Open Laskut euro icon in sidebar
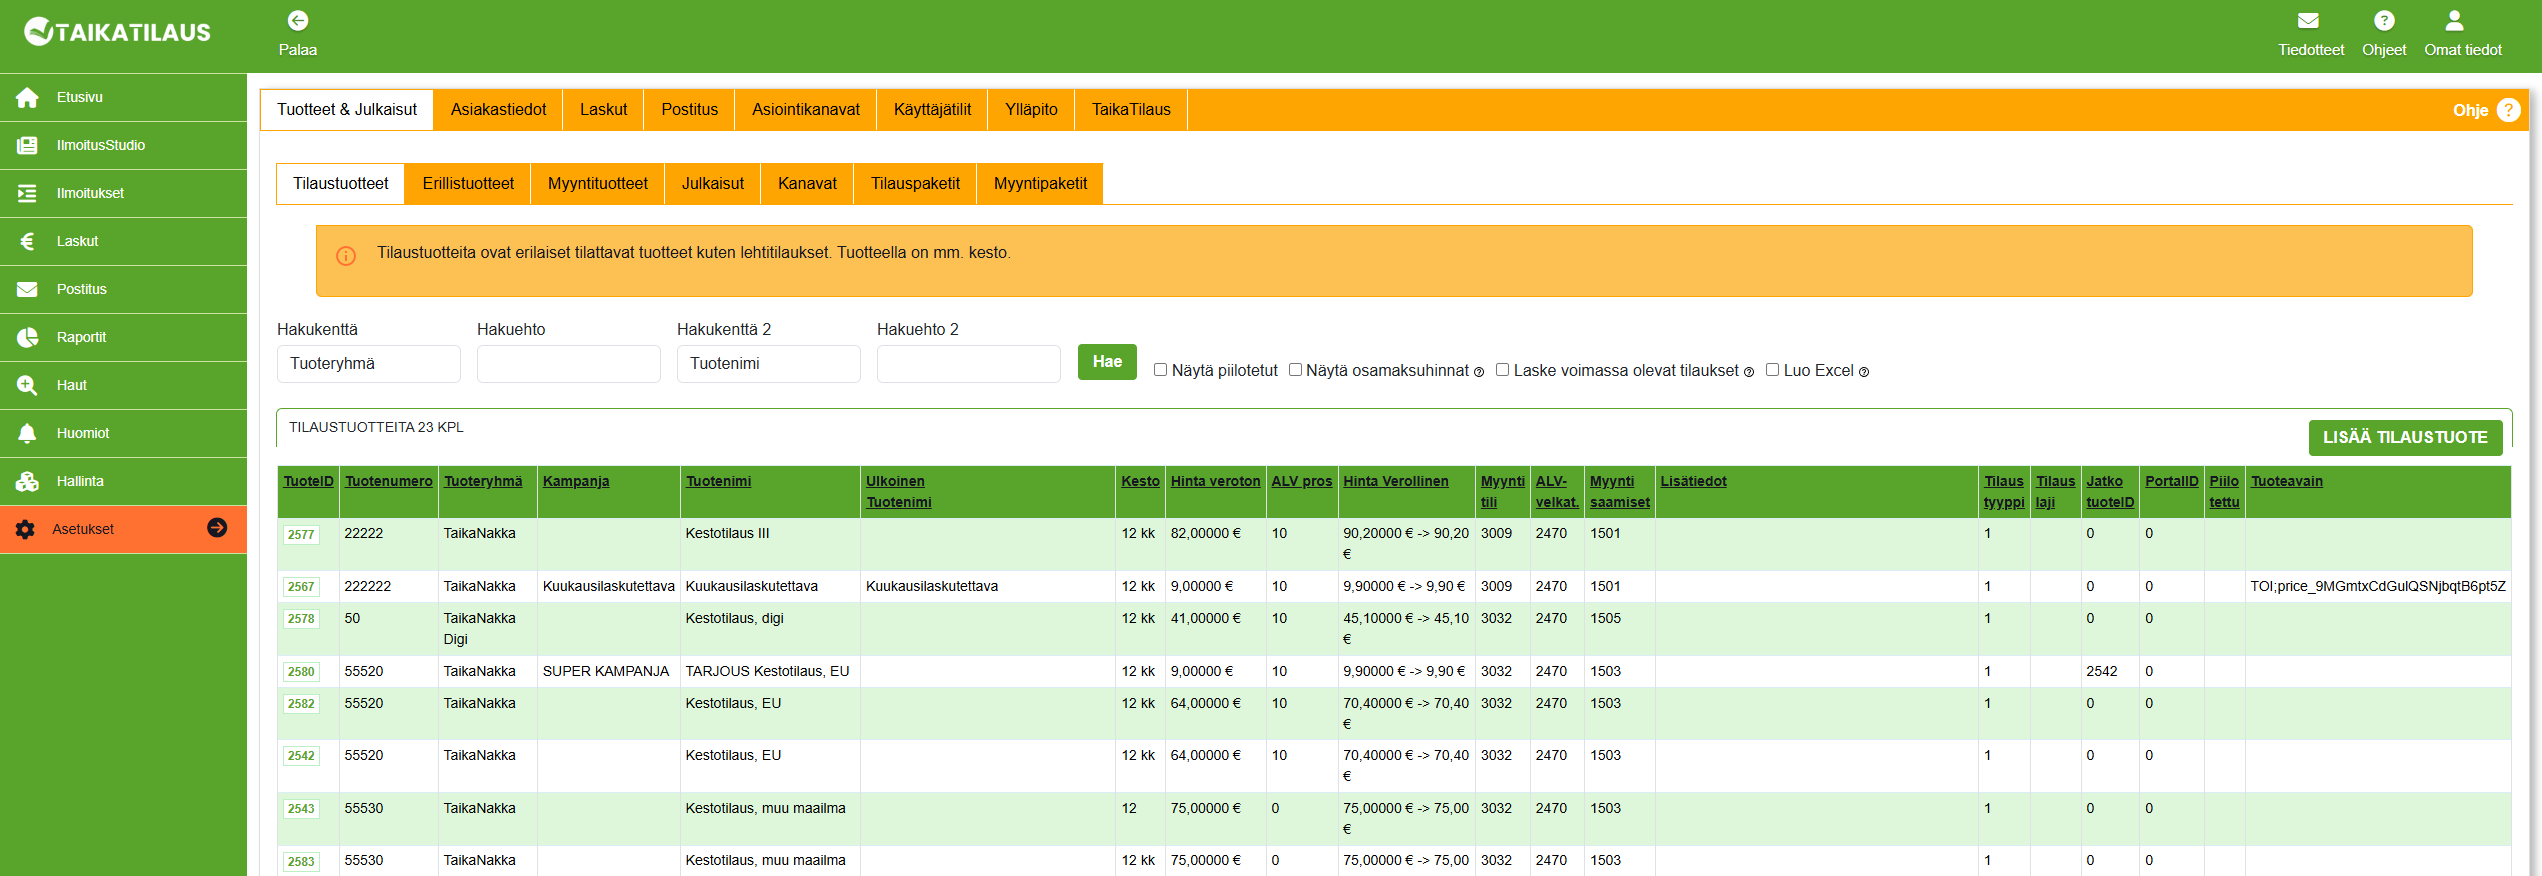2542x876 pixels. click(x=27, y=241)
